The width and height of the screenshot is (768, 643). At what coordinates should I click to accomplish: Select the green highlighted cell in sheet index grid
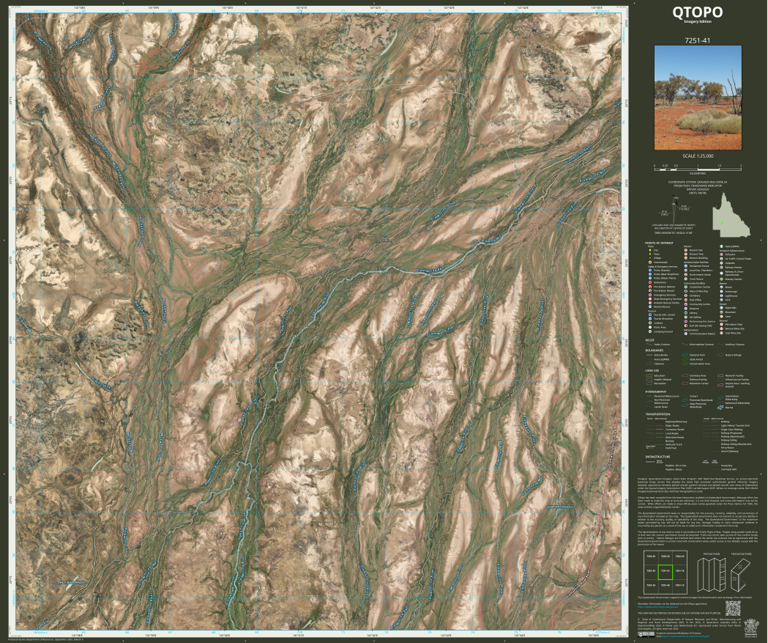pyautogui.click(x=666, y=572)
